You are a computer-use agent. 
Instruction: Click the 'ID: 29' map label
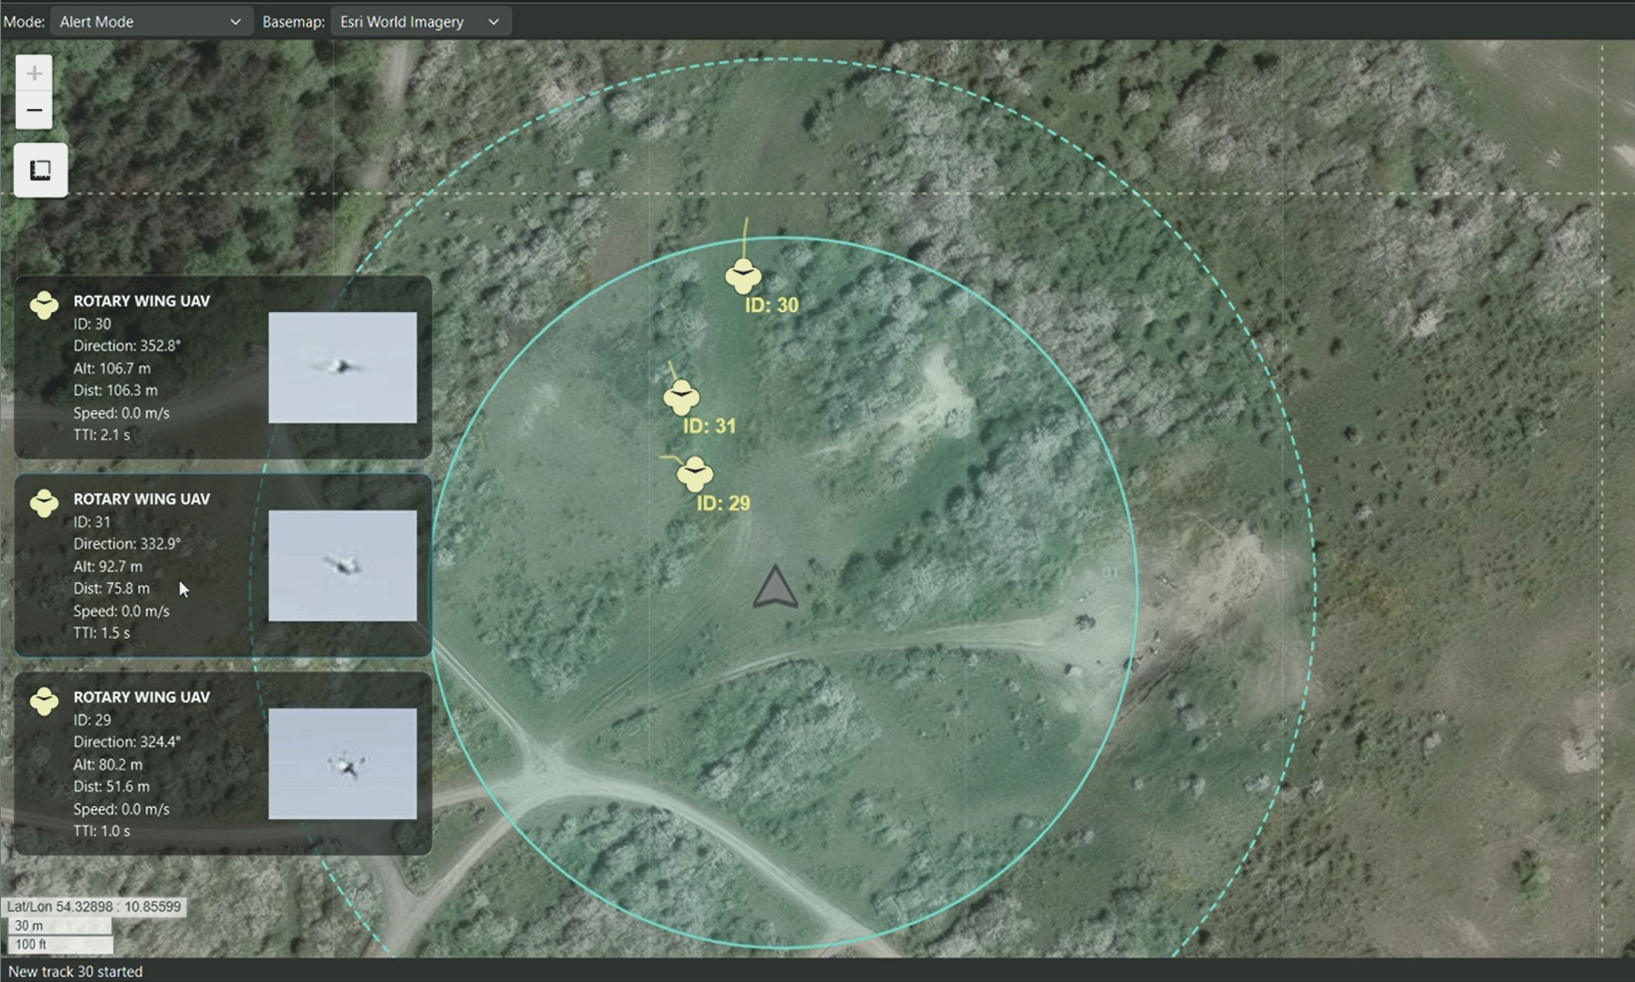pyautogui.click(x=723, y=503)
